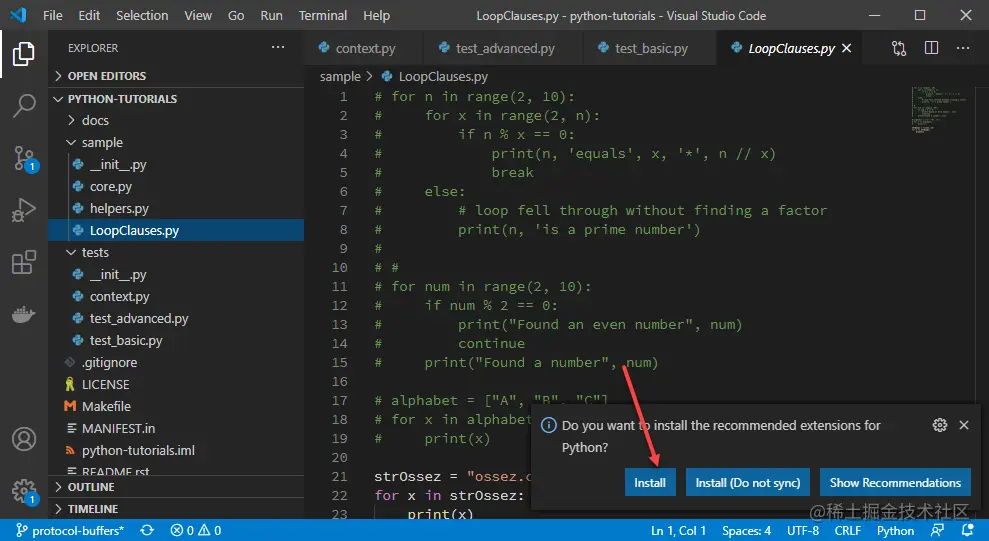The image size is (989, 541).
Task: Click Show Recommendations button
Action: coord(895,482)
